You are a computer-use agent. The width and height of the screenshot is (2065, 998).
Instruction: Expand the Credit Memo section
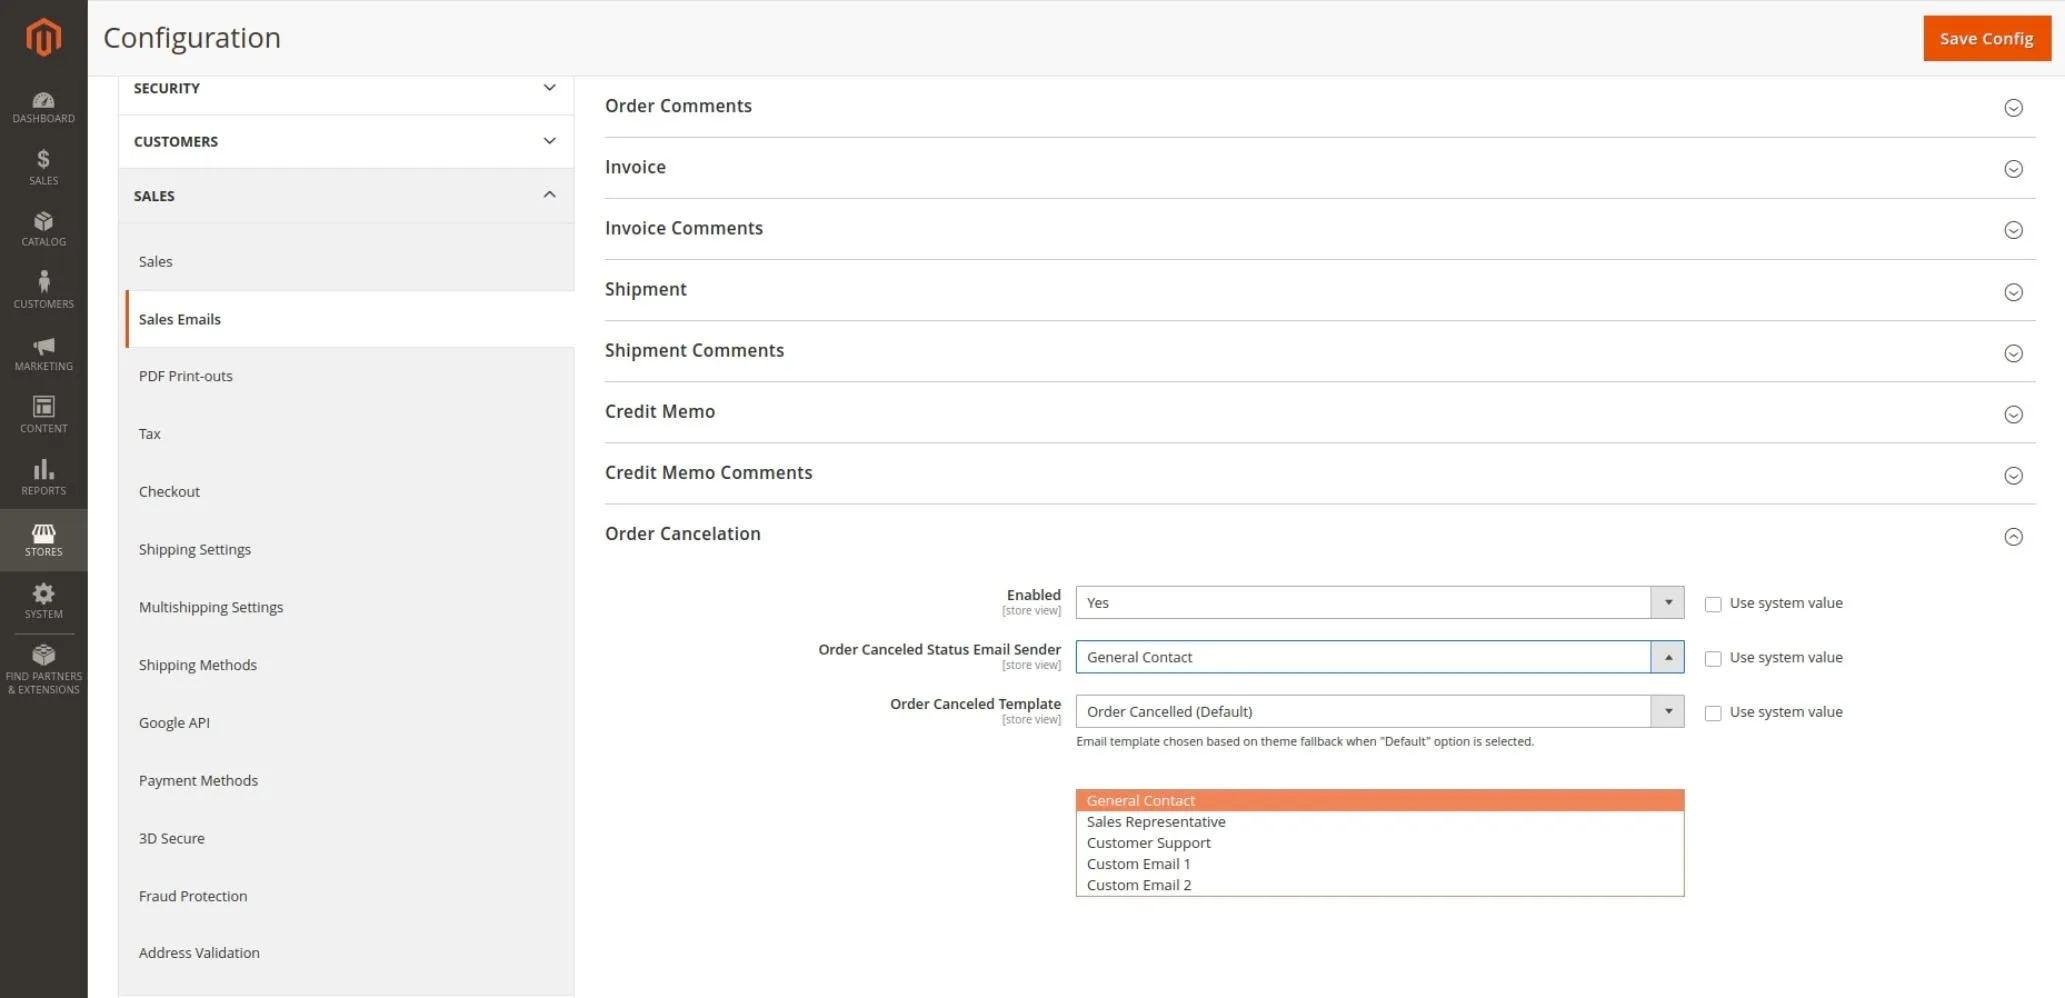pos(2013,414)
